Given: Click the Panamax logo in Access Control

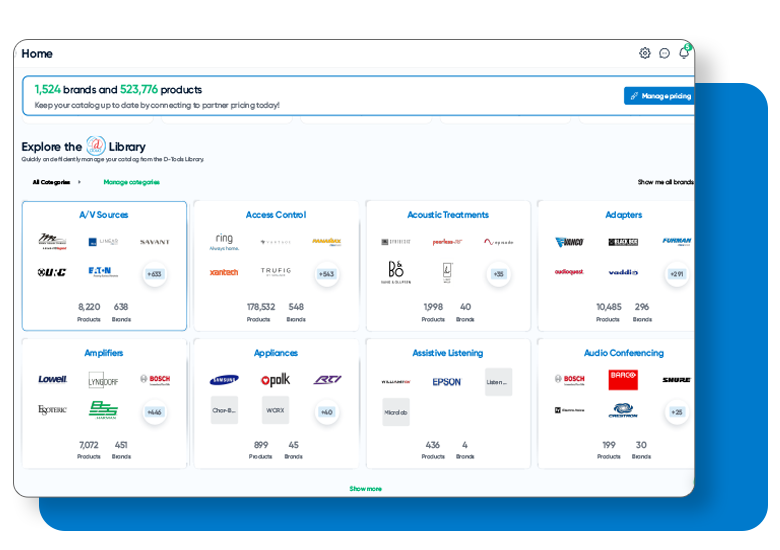Looking at the screenshot, I should coord(326,242).
